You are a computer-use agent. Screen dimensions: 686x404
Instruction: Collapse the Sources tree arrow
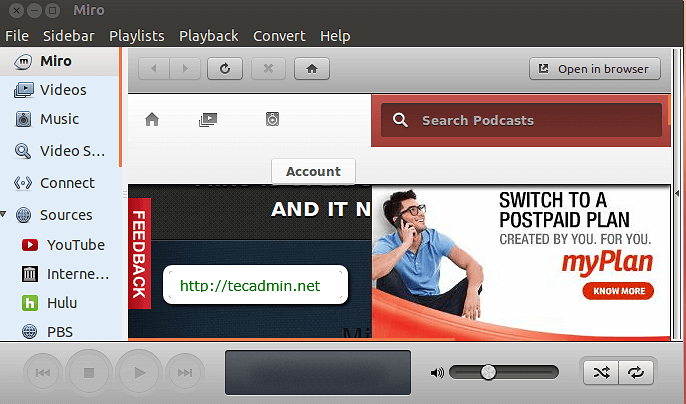pos(4,214)
